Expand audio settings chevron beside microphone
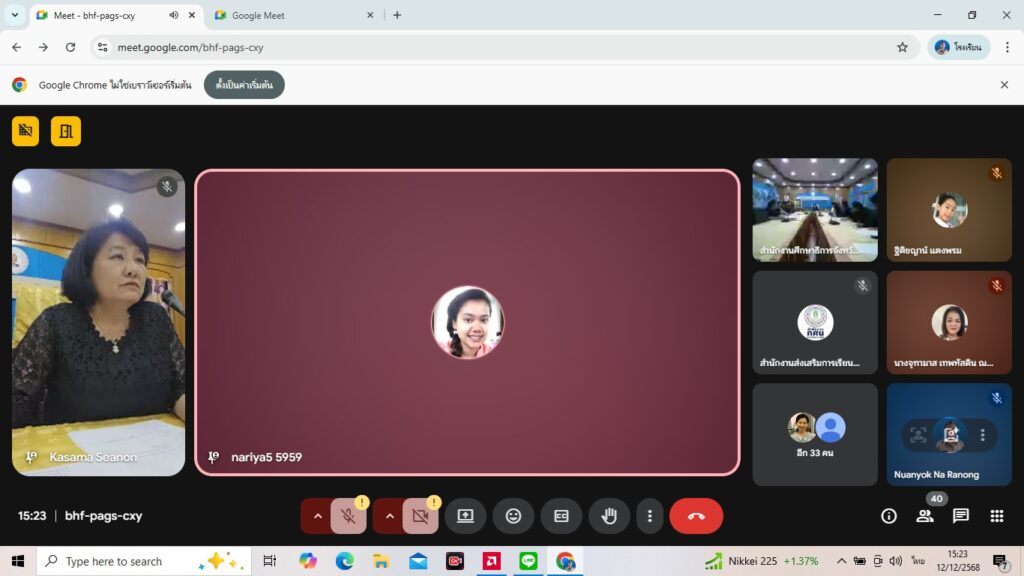The width and height of the screenshot is (1024, 576). tap(318, 516)
